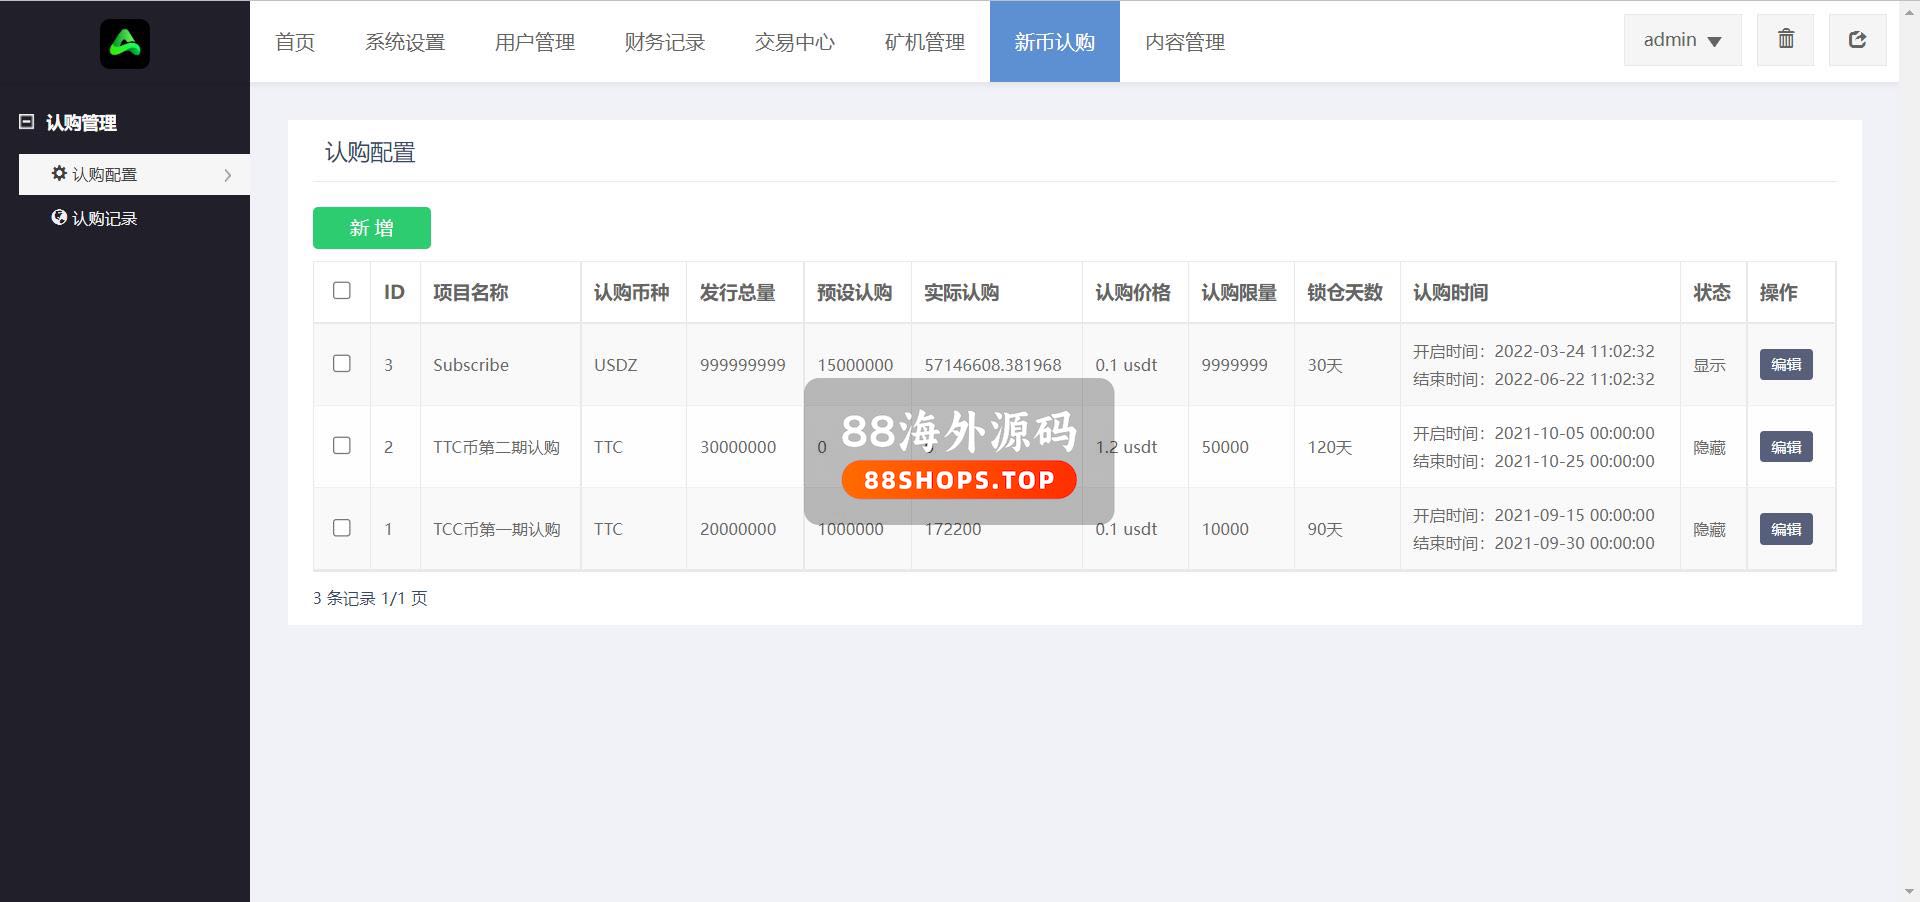Click 编辑 for TTC币第二期认购
Viewport: 1920px width, 902px height.
[x=1785, y=447]
